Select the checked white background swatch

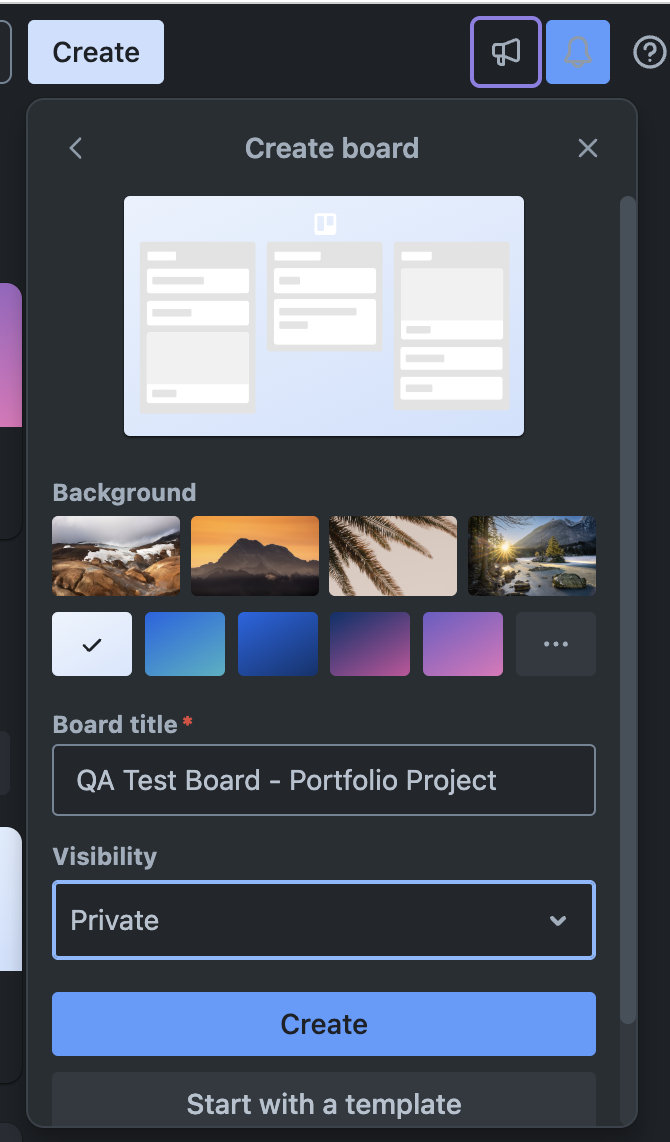pyautogui.click(x=92, y=644)
